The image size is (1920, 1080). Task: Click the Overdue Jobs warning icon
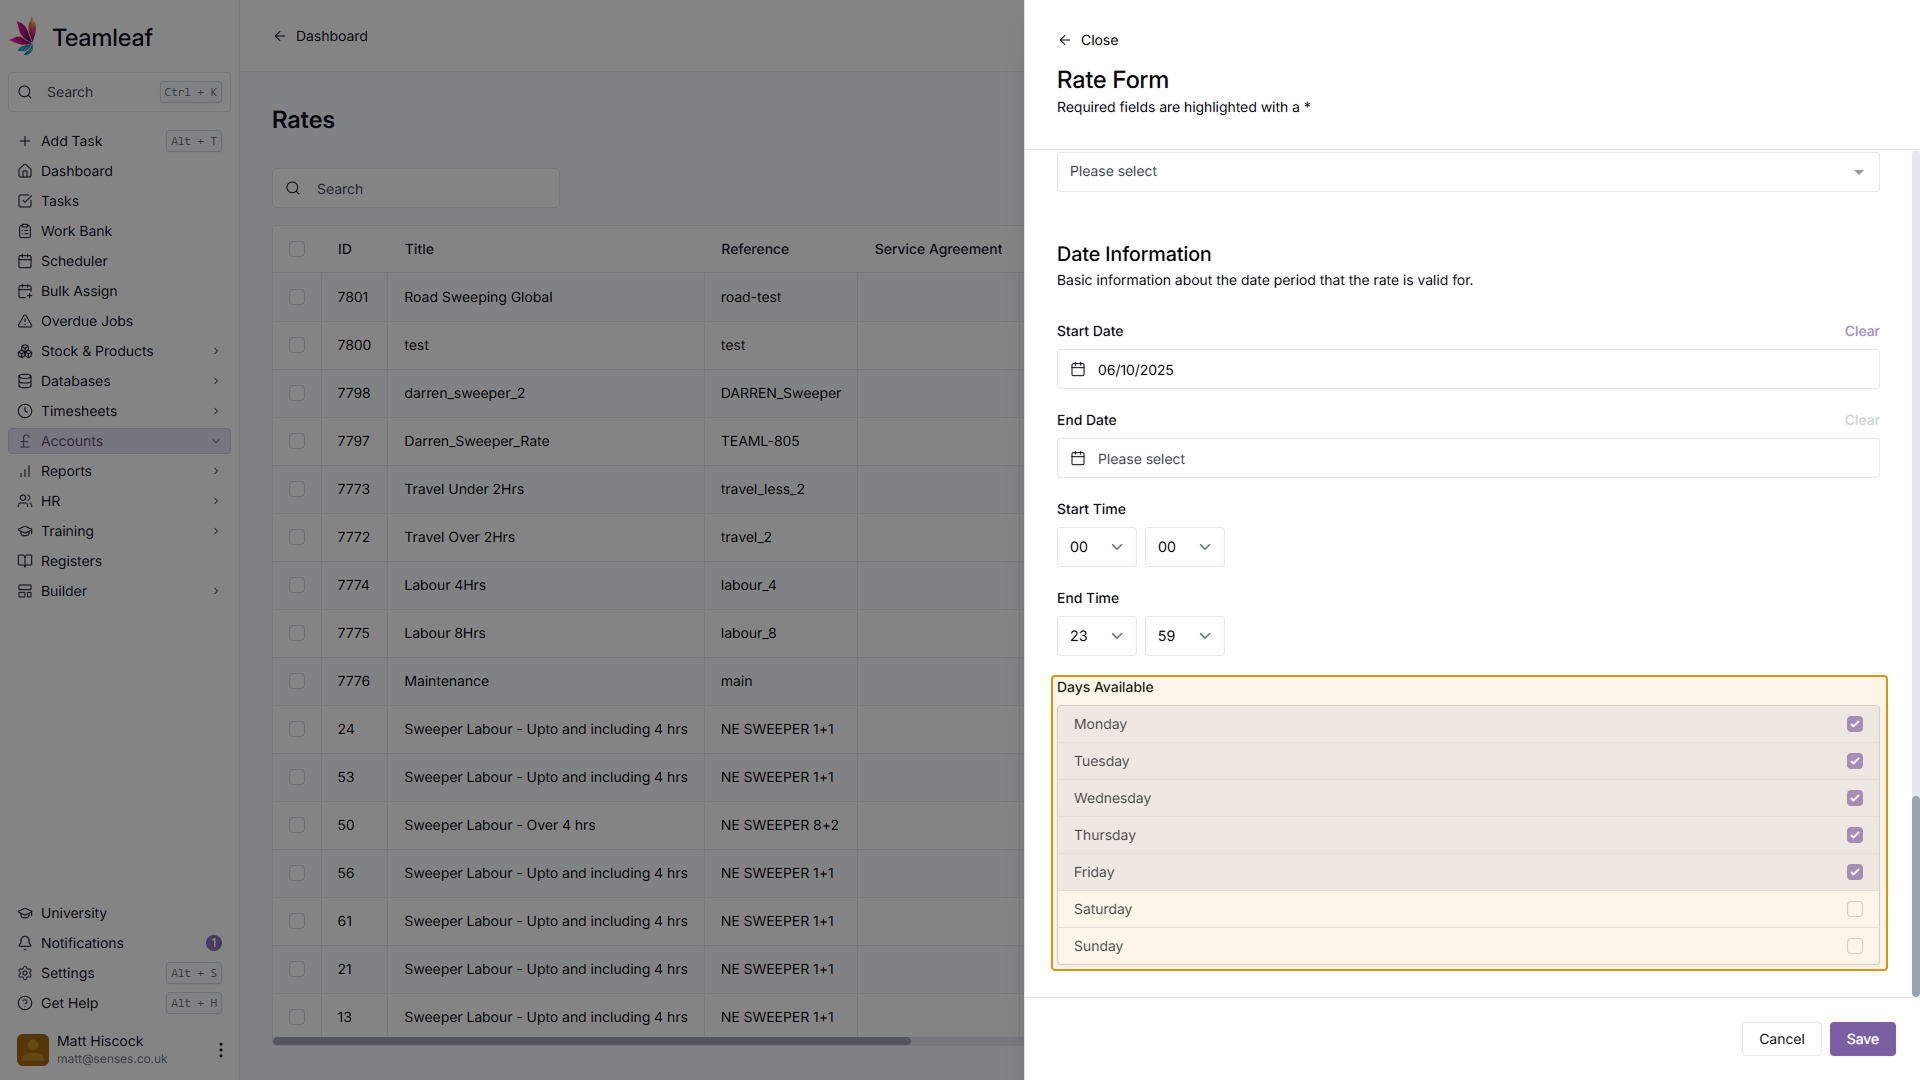pyautogui.click(x=25, y=321)
